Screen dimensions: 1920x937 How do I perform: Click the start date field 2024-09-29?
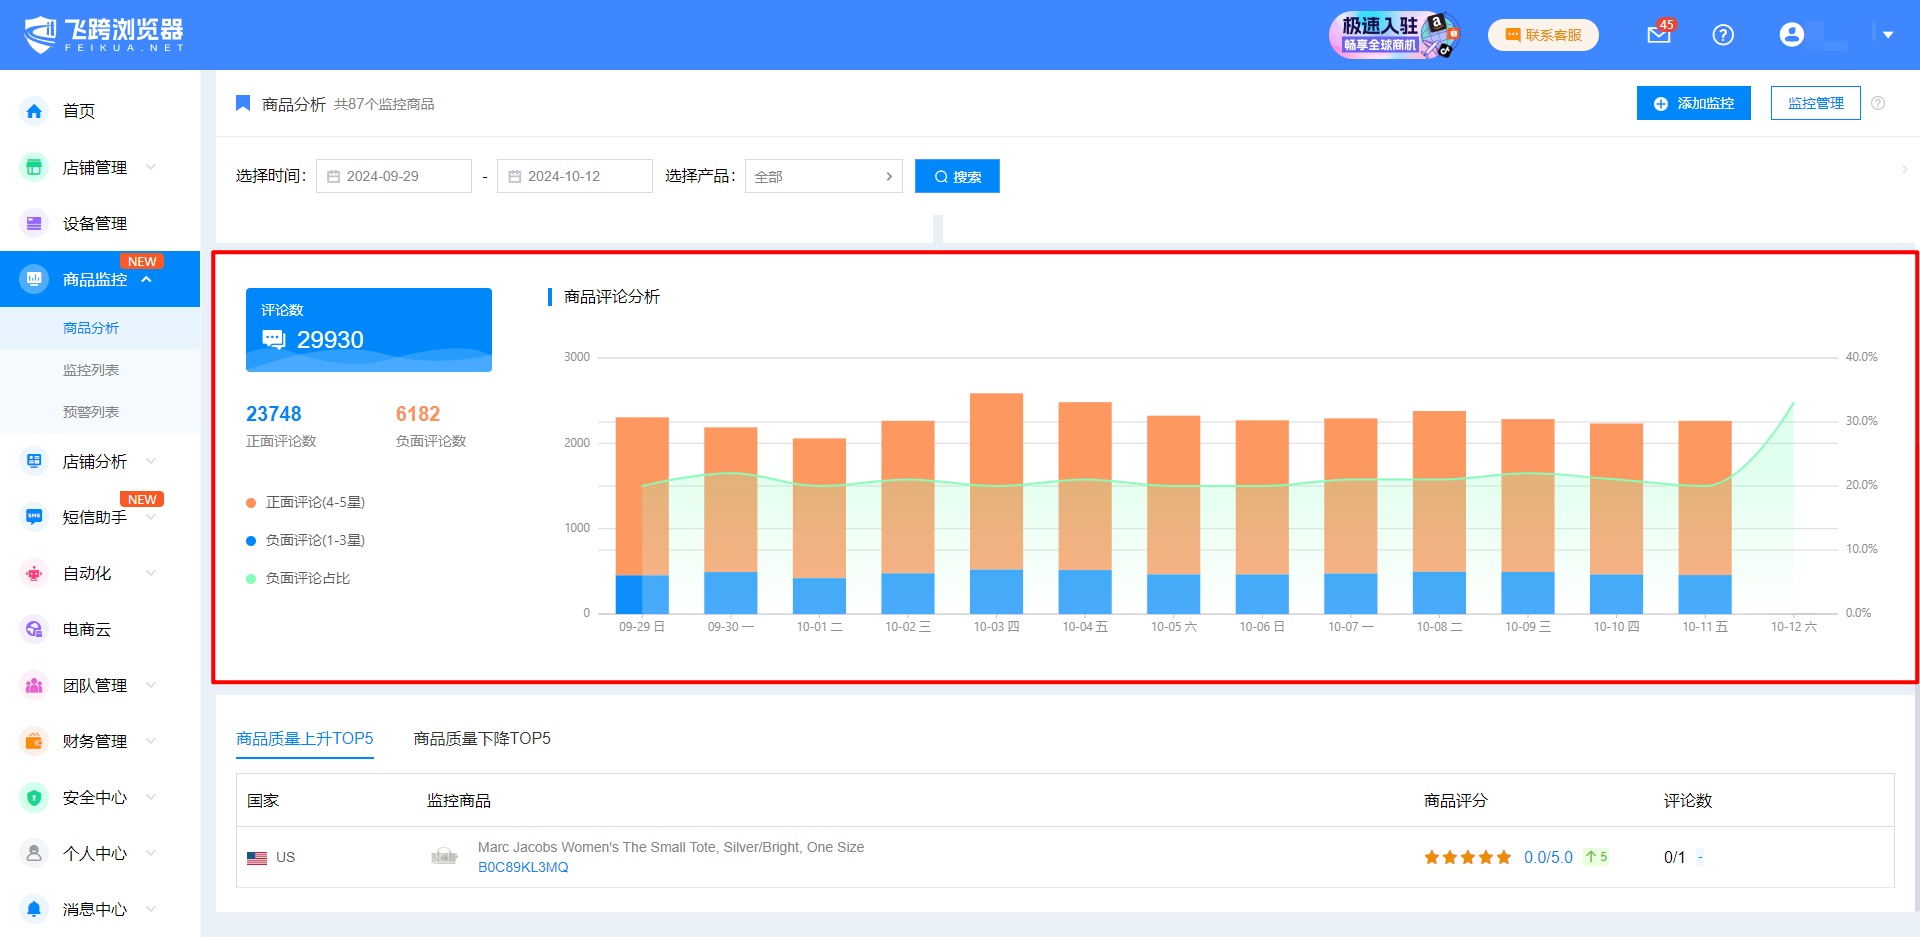394,176
